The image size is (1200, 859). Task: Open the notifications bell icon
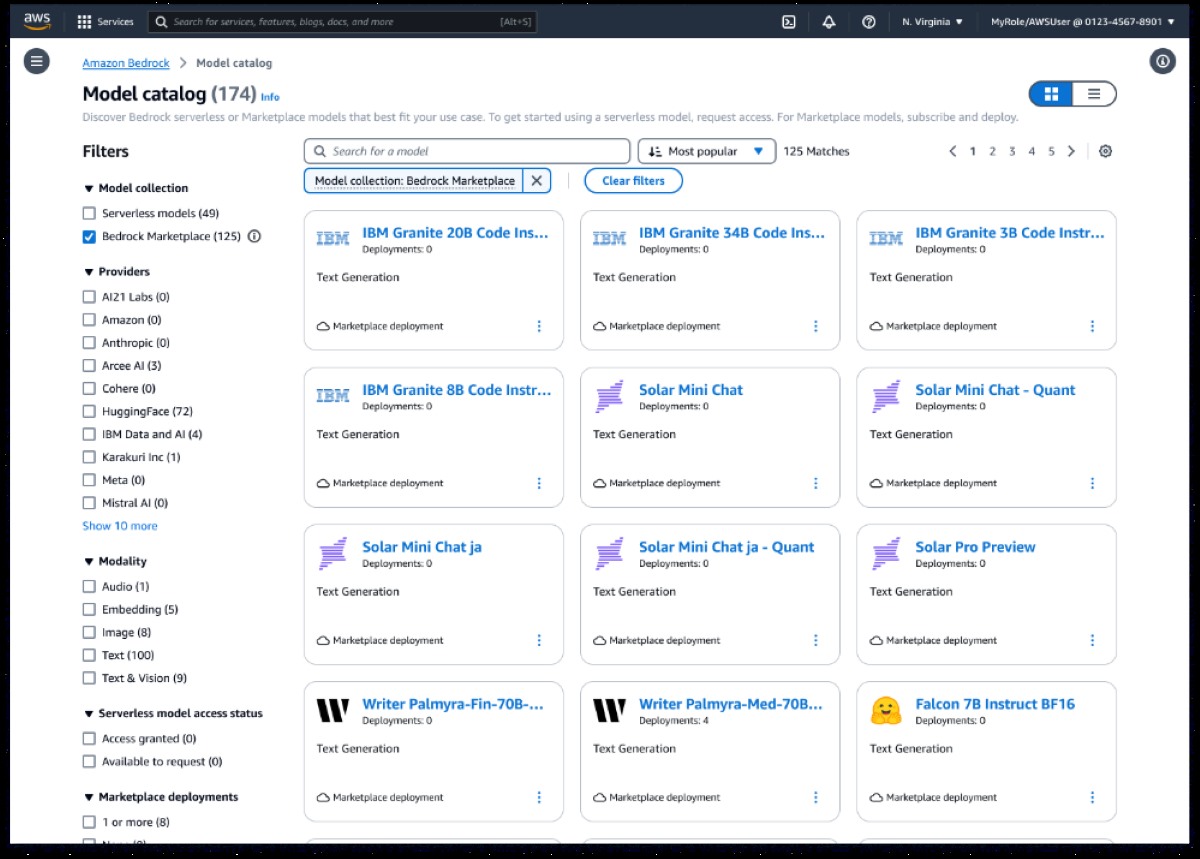tap(829, 22)
